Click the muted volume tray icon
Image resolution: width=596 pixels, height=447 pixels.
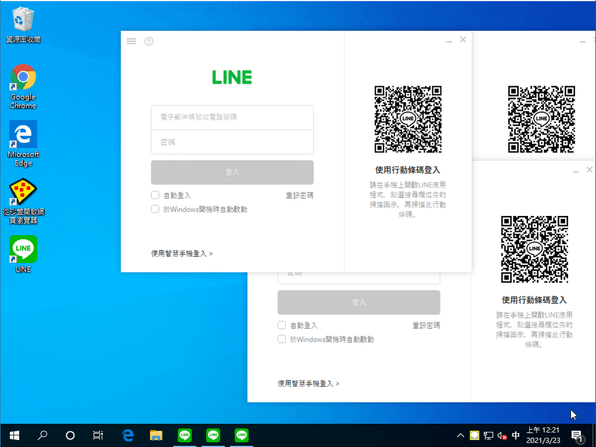[x=502, y=436]
